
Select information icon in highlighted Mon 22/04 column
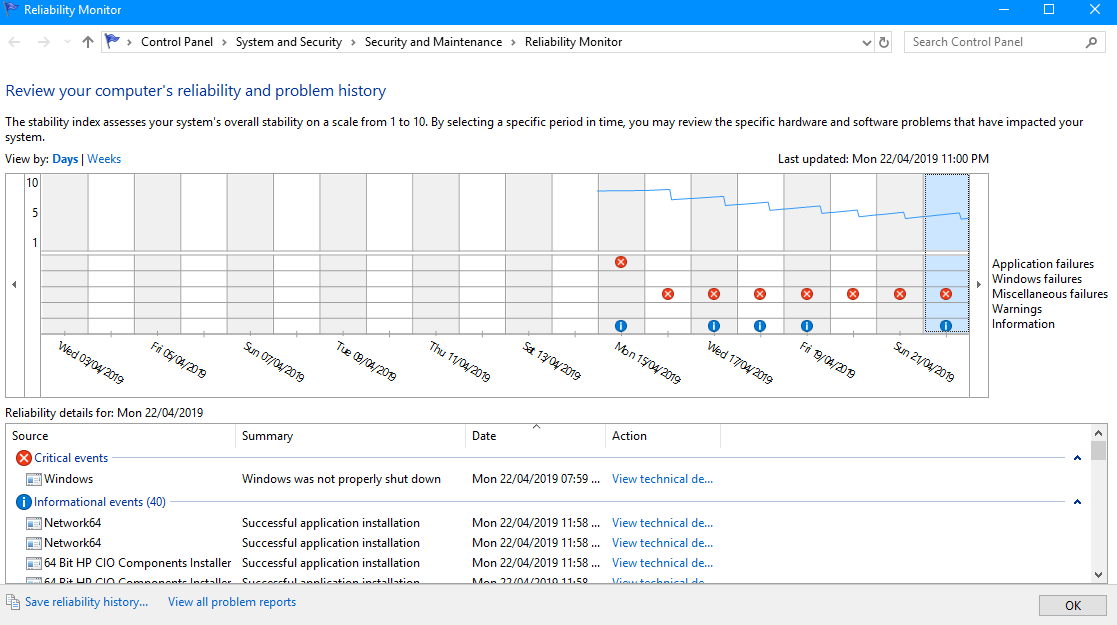pyautogui.click(x=946, y=326)
